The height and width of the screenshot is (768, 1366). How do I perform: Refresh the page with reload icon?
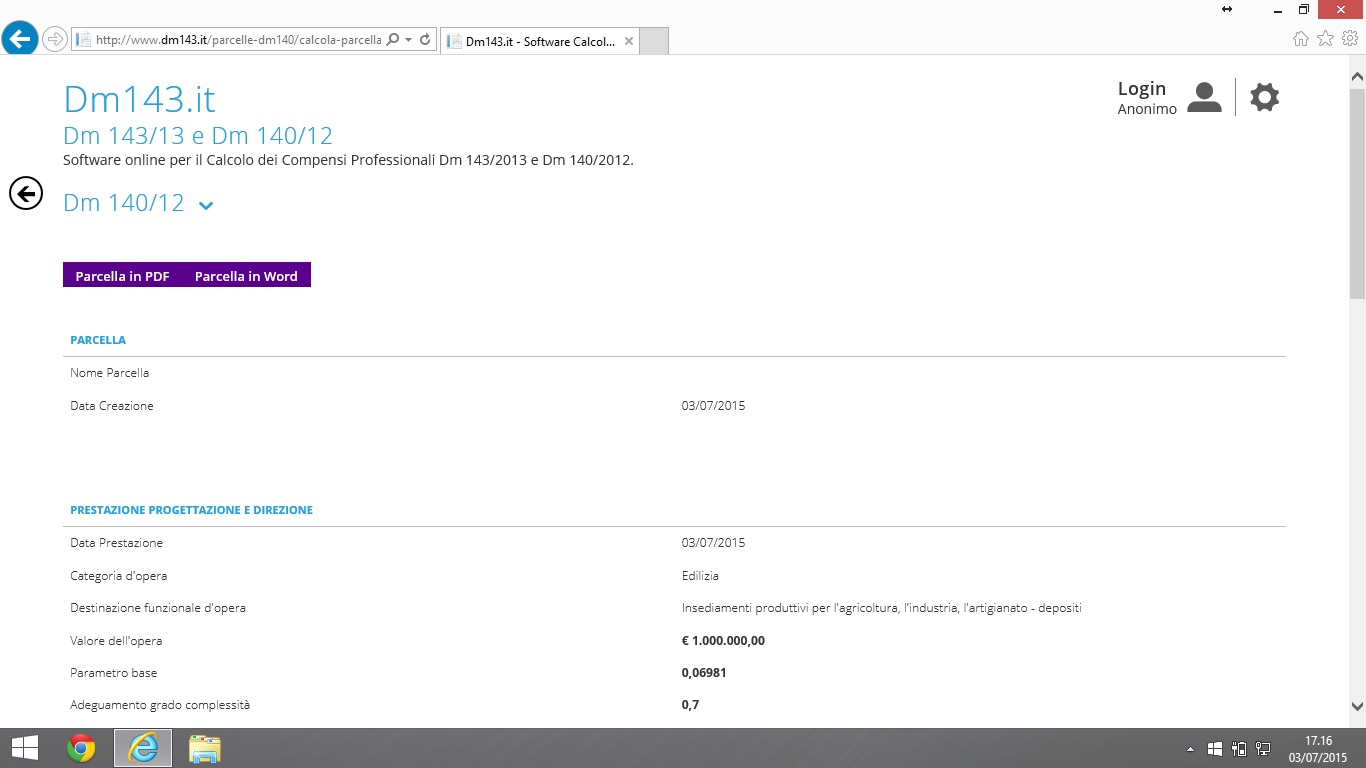point(425,40)
